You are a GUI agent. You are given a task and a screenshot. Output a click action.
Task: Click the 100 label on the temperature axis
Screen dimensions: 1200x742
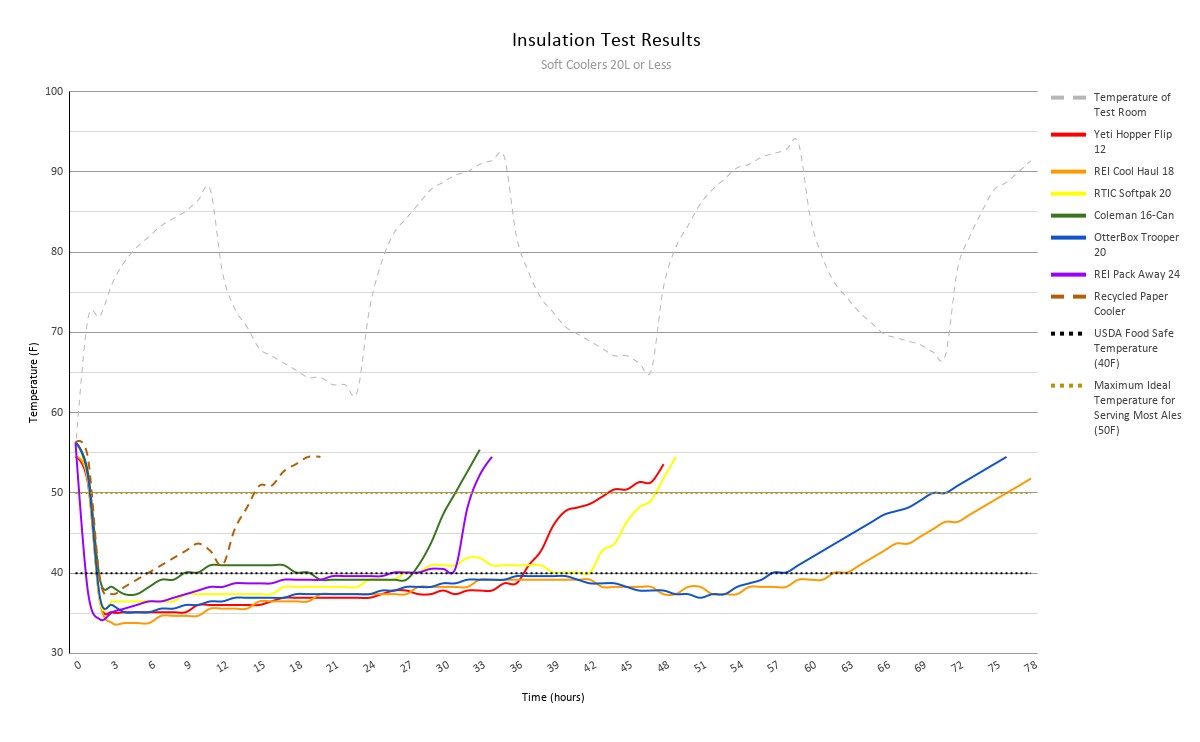(x=54, y=92)
